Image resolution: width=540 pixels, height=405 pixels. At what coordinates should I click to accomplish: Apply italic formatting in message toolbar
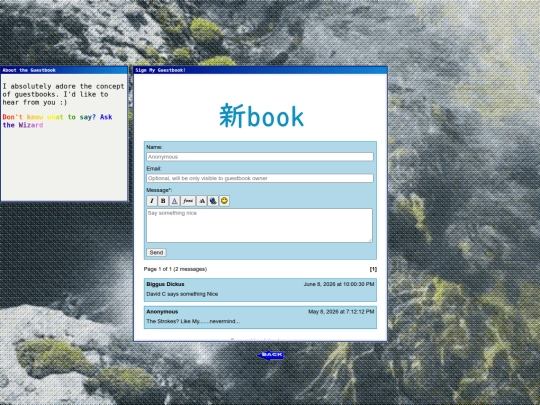[x=152, y=201]
